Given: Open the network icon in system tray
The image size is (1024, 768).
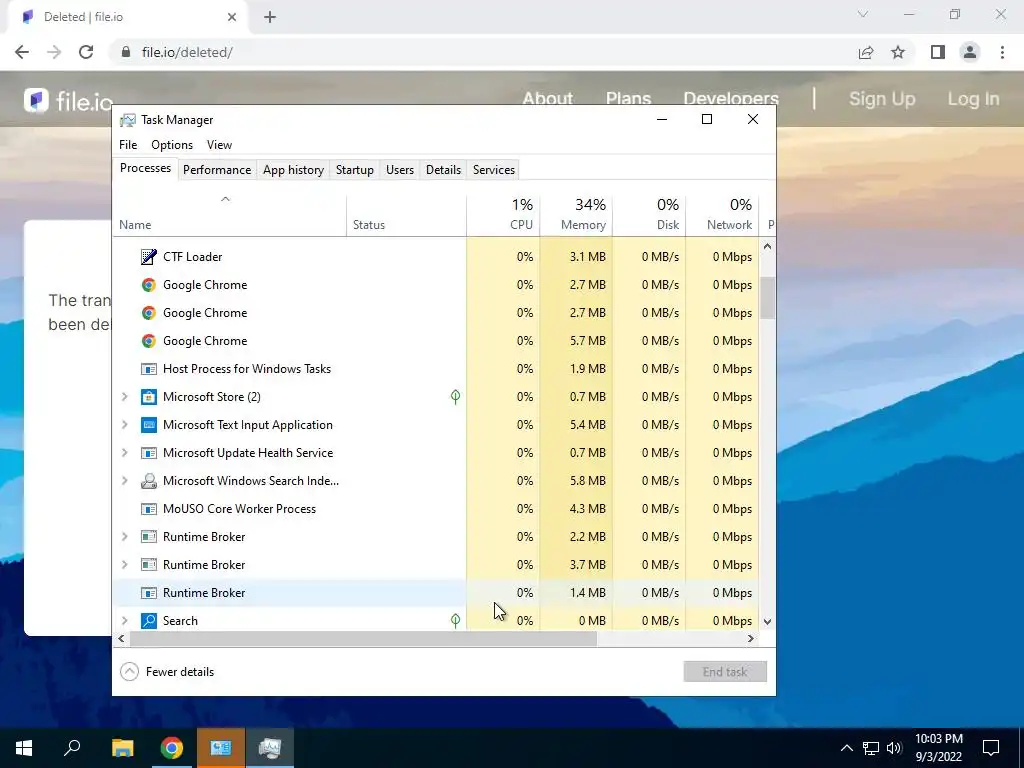Looking at the screenshot, I should pyautogui.click(x=871, y=748).
